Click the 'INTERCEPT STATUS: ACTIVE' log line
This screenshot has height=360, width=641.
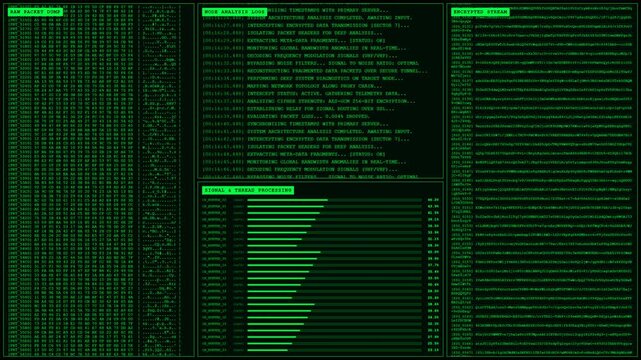click(305, 94)
